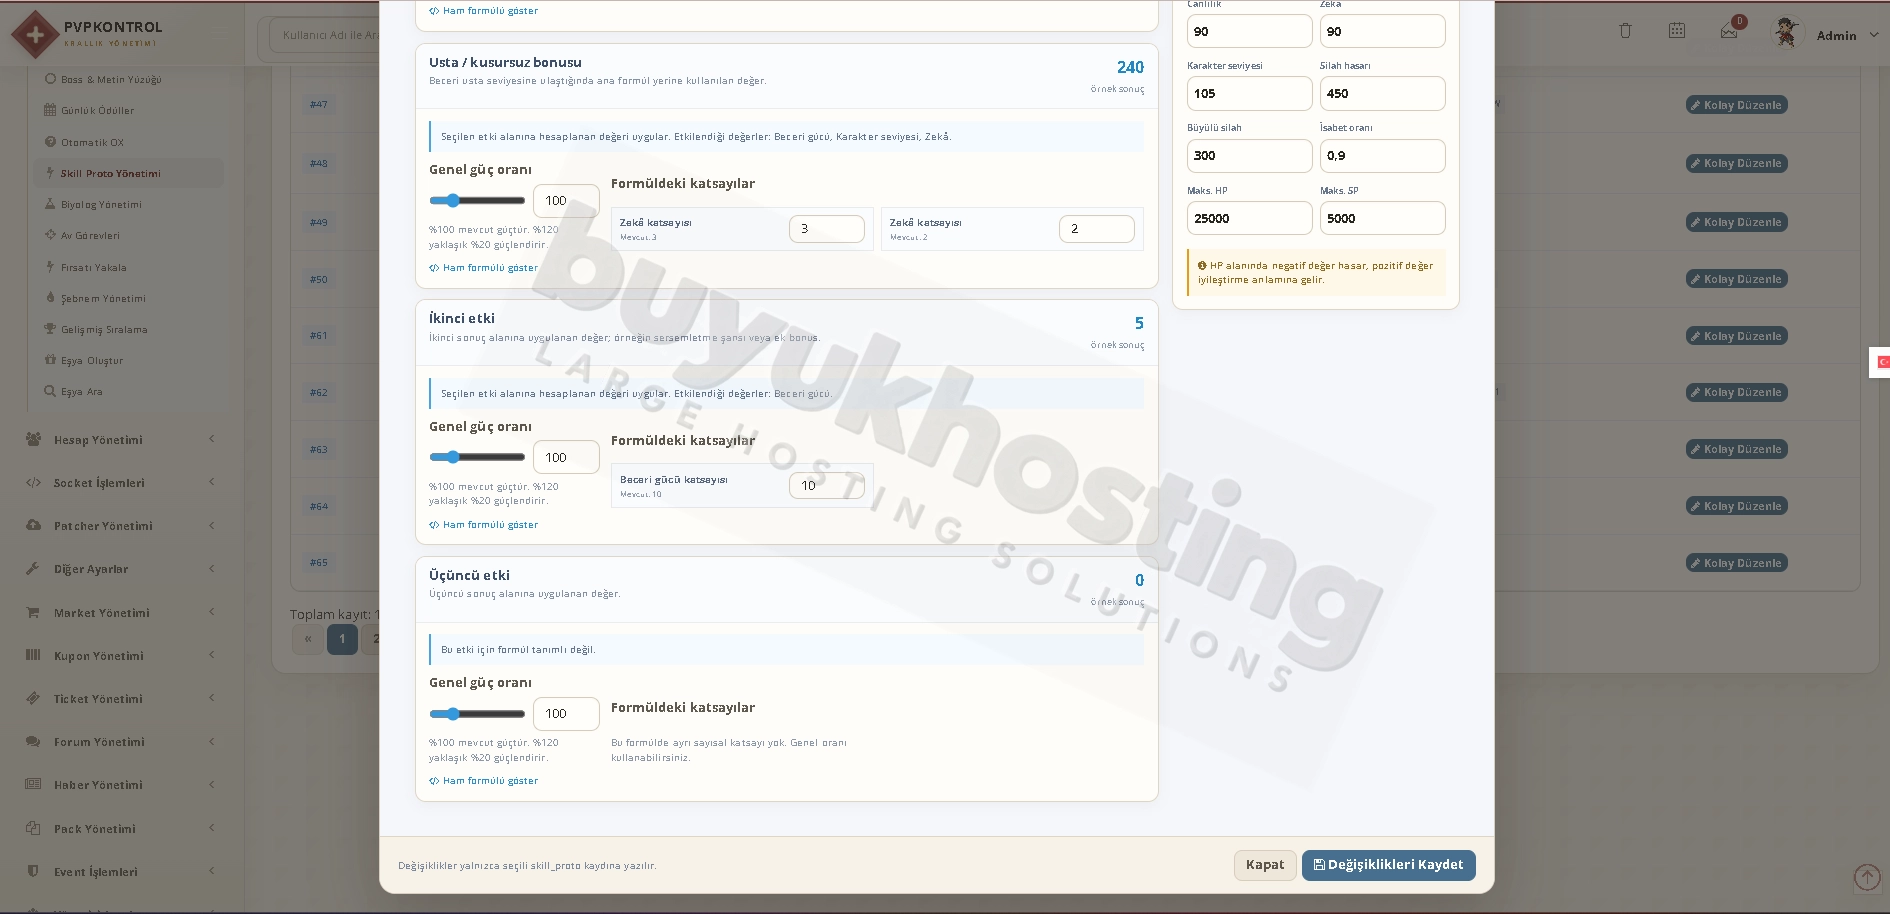
Task: Click Kolay Düzenle for row #47
Action: tap(1737, 105)
